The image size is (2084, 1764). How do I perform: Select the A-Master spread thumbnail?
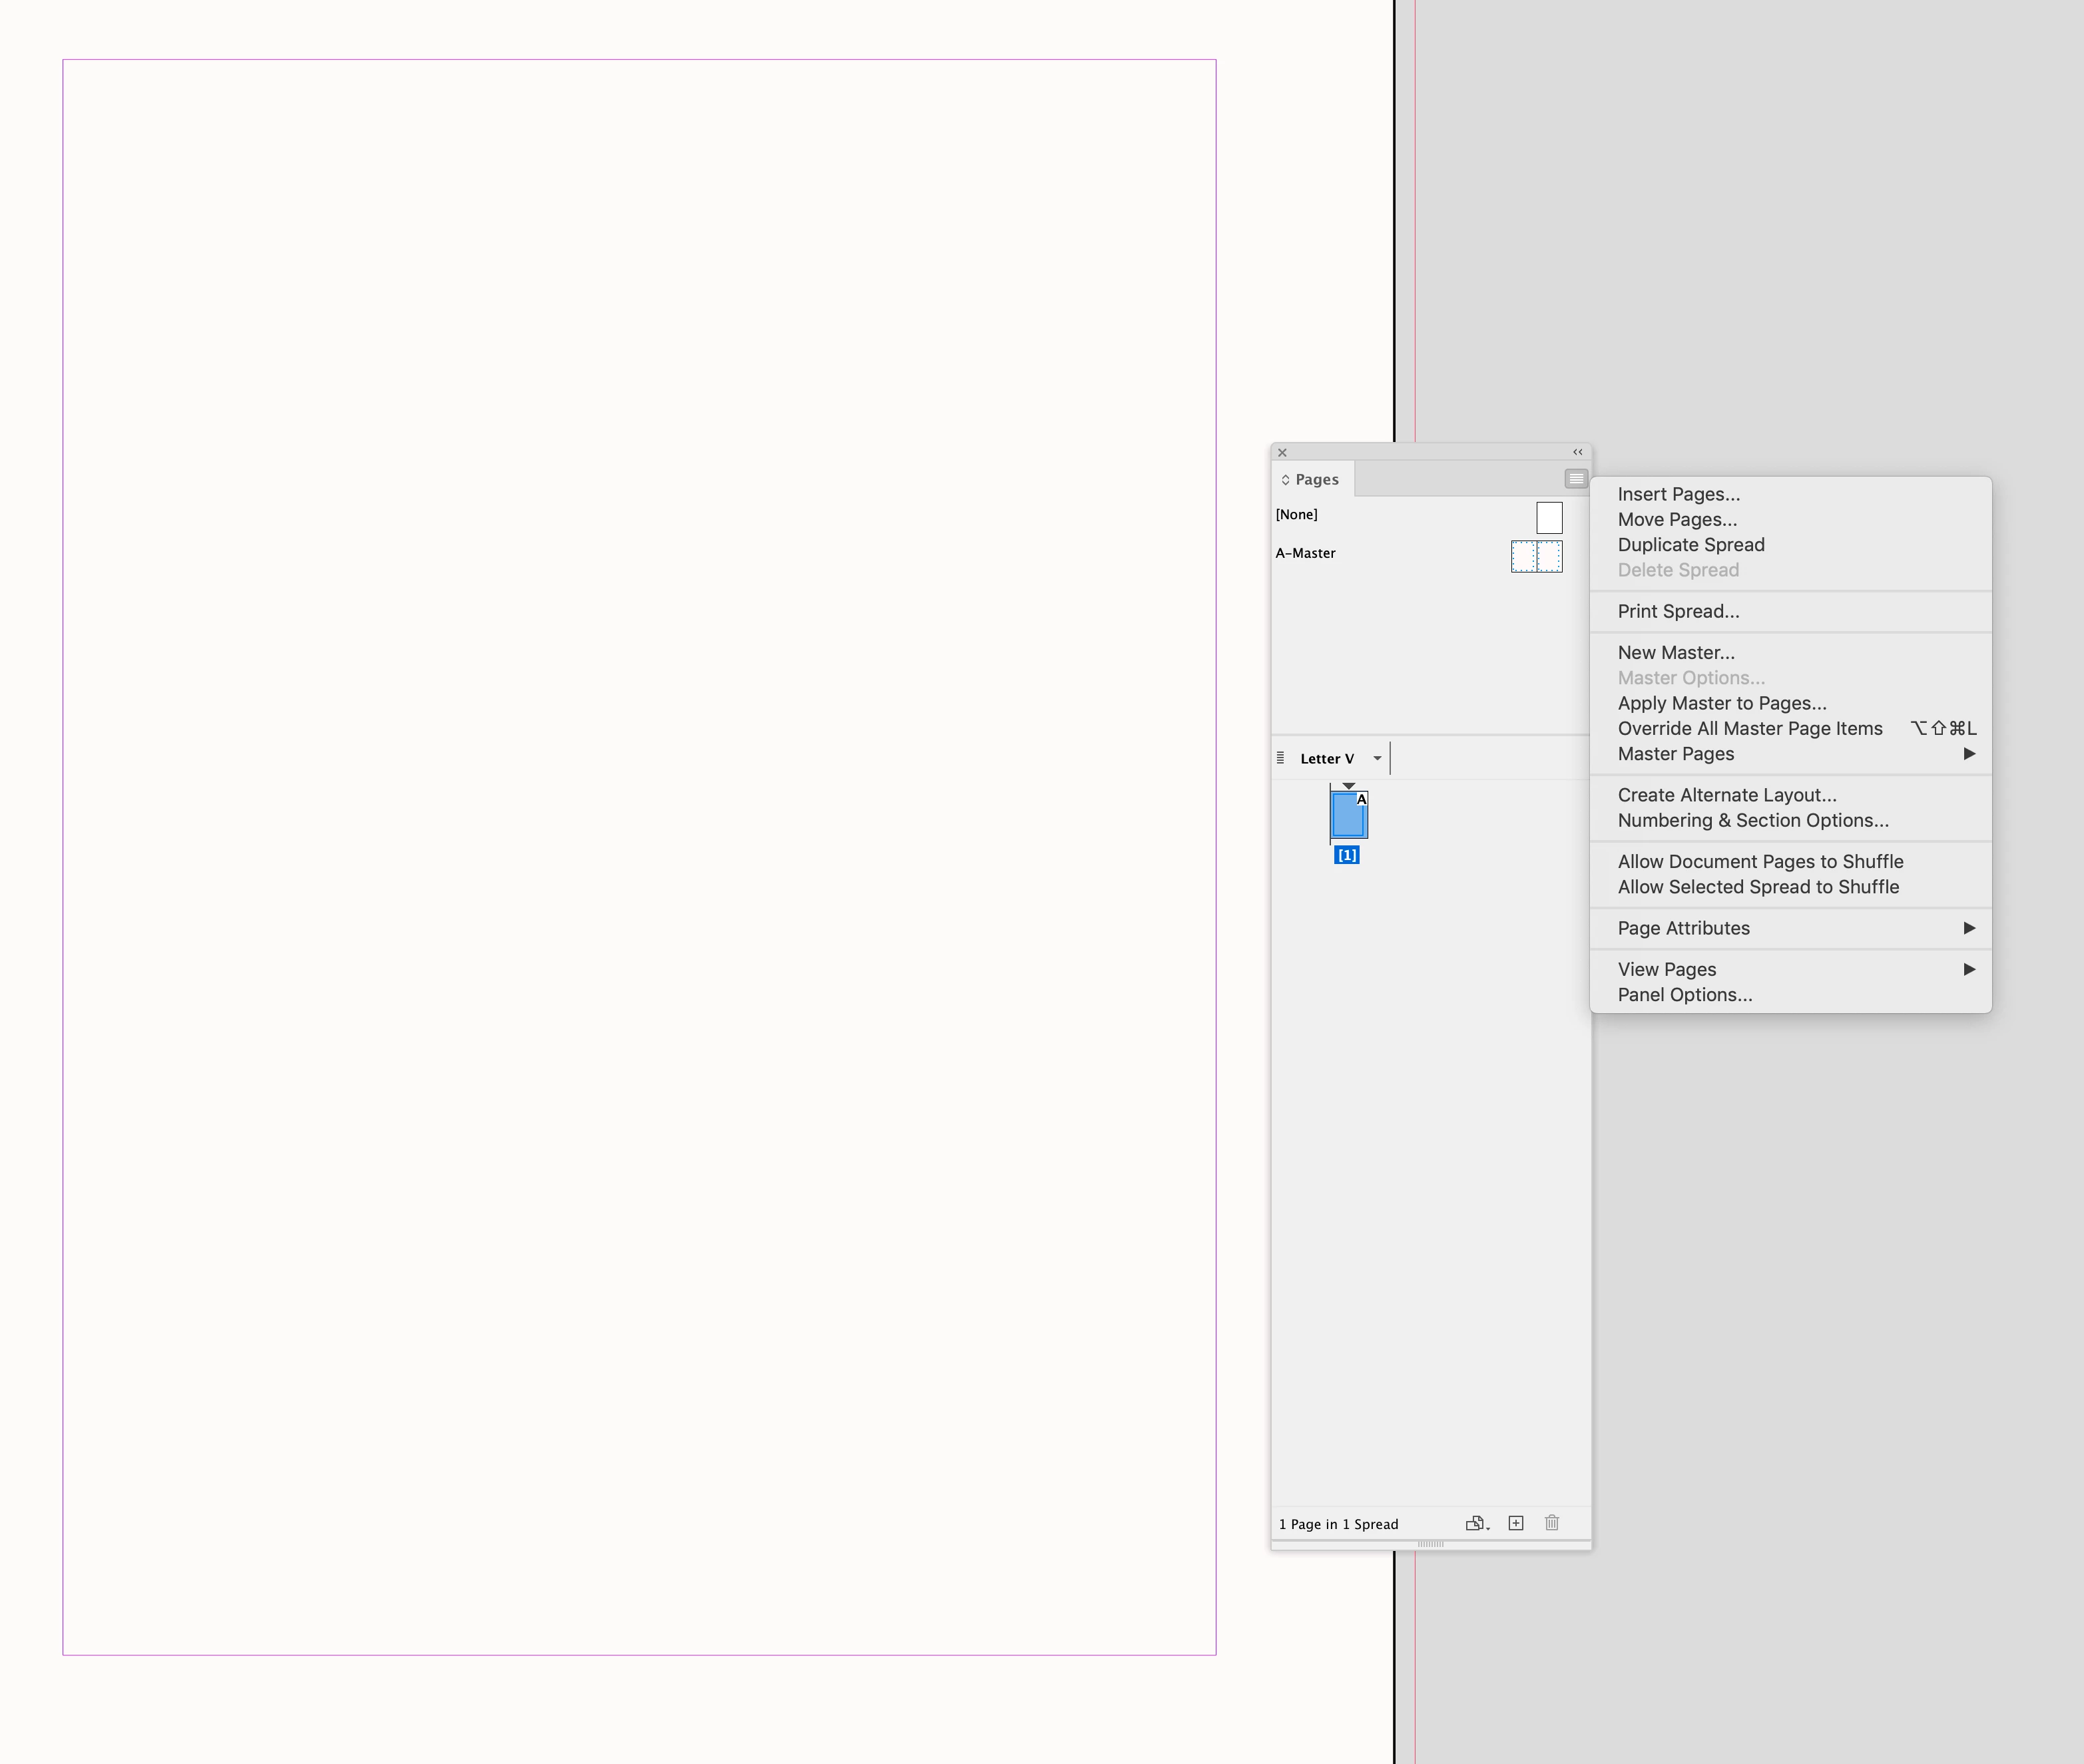pyautogui.click(x=1536, y=556)
